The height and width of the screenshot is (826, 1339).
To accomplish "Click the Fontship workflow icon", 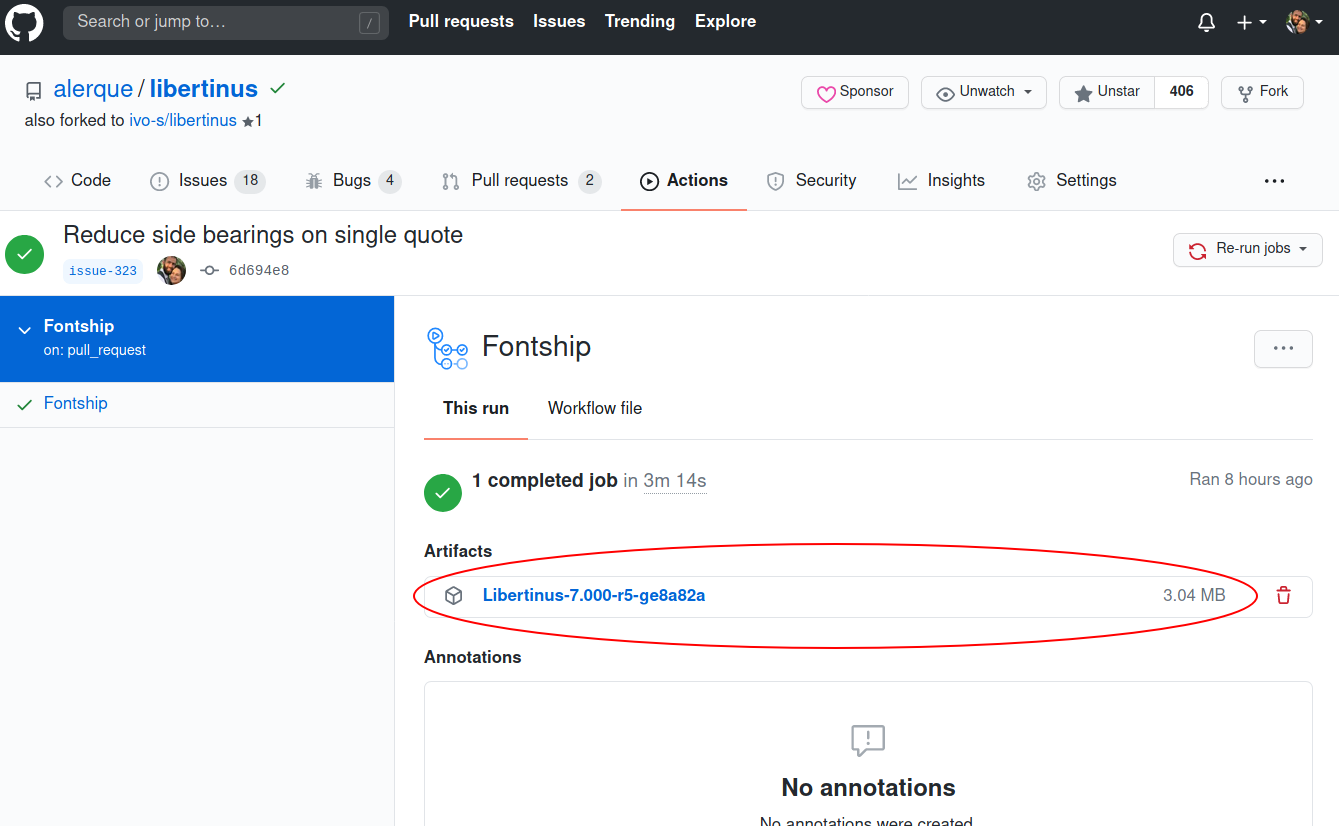I will [x=447, y=348].
